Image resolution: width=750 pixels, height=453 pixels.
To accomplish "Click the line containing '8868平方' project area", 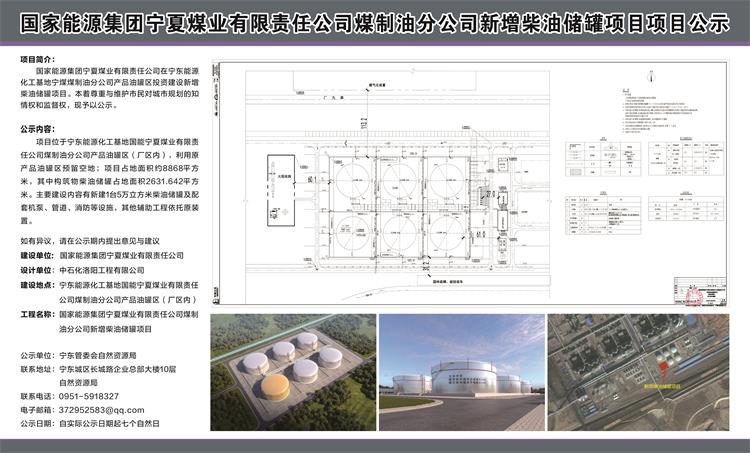I will tap(110, 168).
